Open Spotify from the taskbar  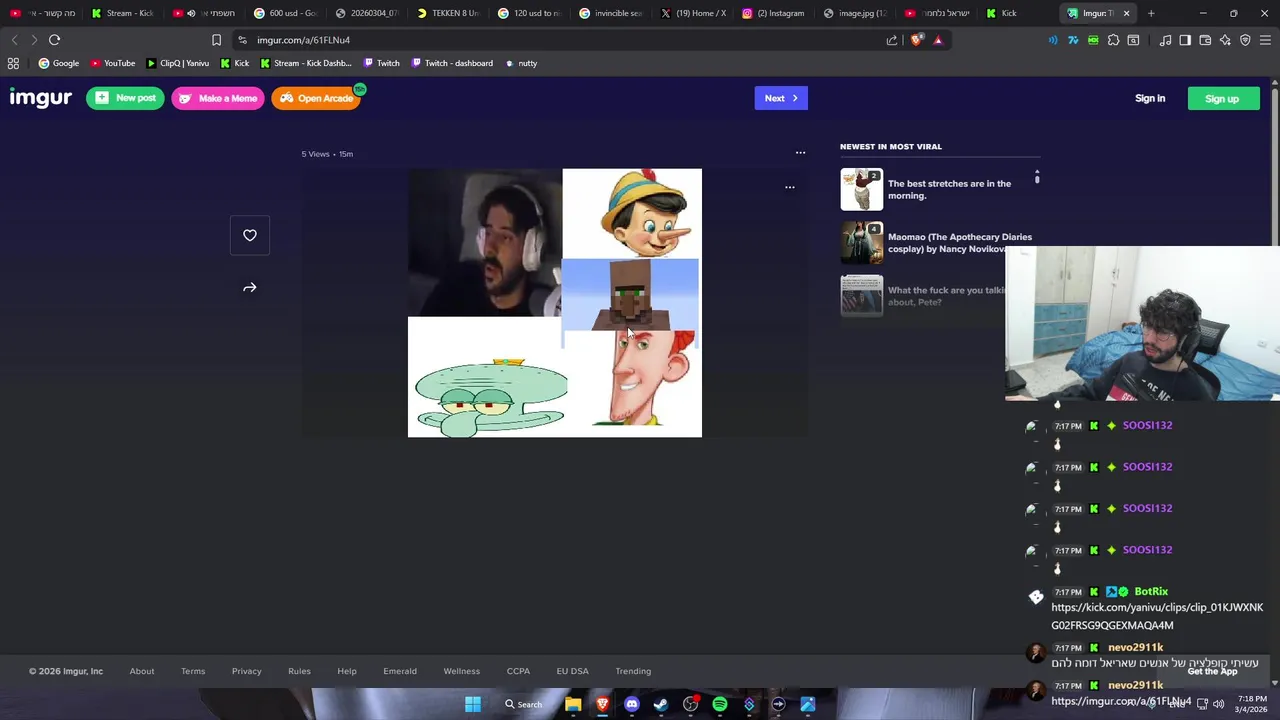[x=720, y=704]
